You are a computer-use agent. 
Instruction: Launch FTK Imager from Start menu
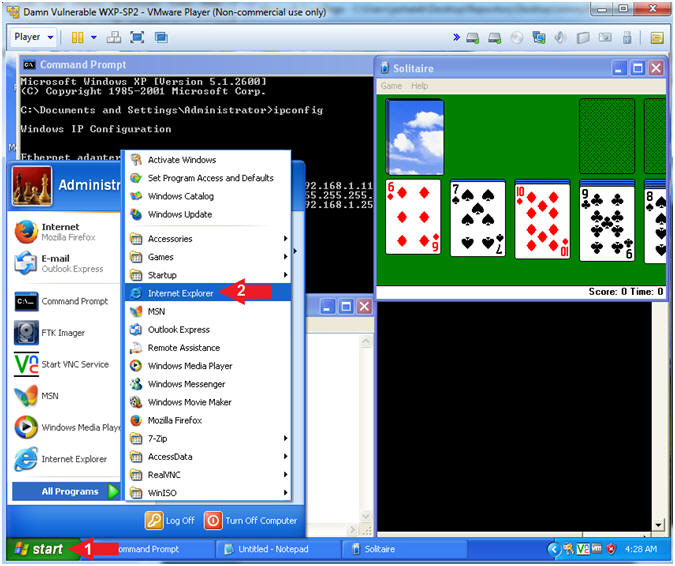coord(65,333)
